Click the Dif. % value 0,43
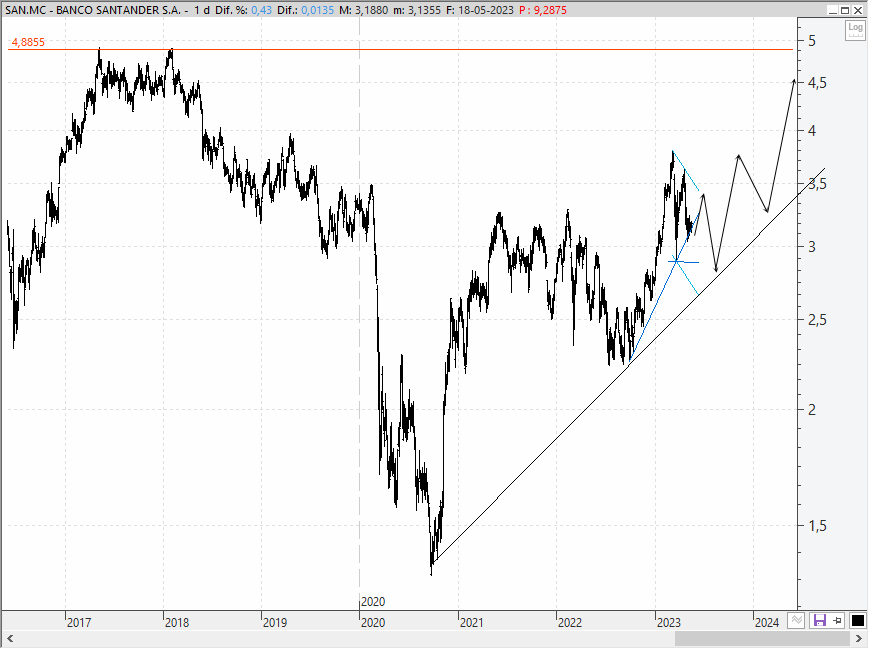The height and width of the screenshot is (649, 869). click(x=262, y=10)
